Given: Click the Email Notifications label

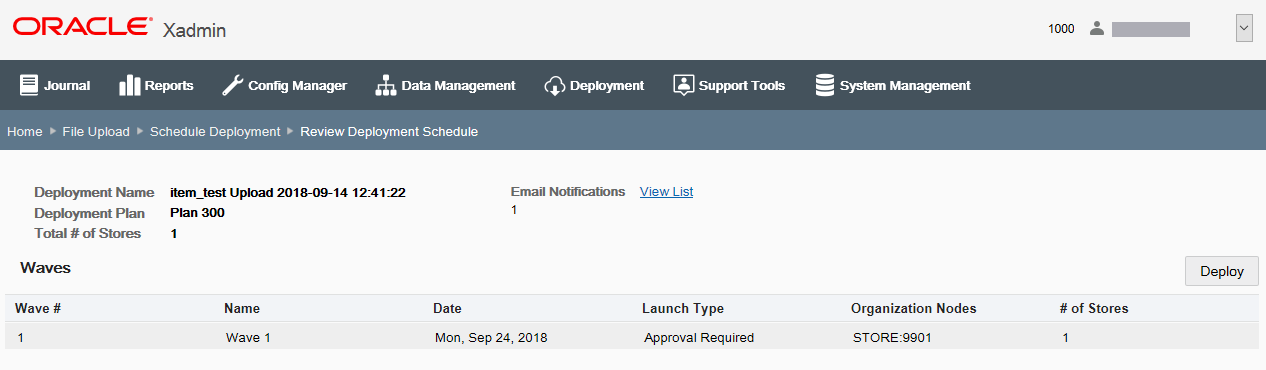Looking at the screenshot, I should click(x=568, y=191).
